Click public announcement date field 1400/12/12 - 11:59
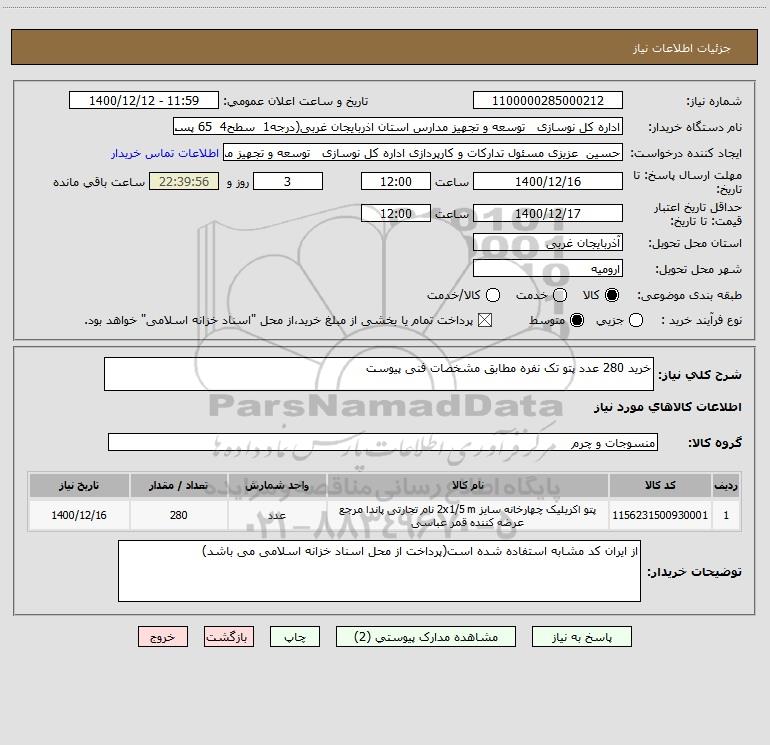This screenshot has width=770, height=745. coord(144,100)
